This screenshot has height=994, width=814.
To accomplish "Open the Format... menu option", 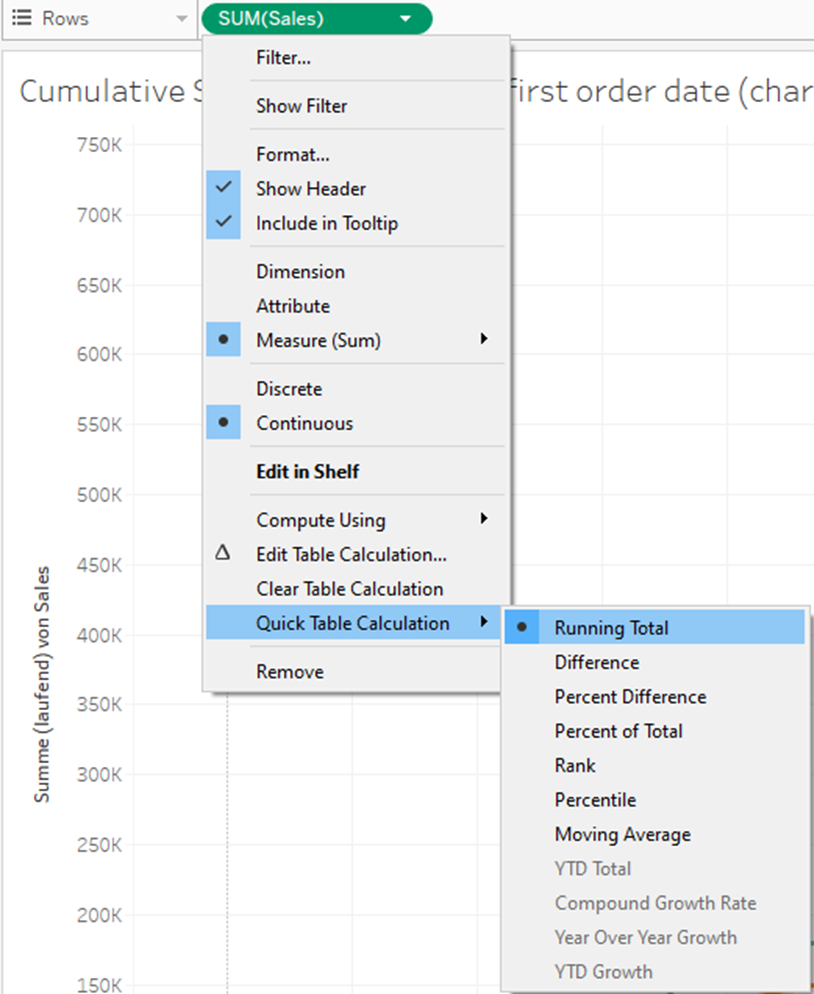I will click(292, 154).
